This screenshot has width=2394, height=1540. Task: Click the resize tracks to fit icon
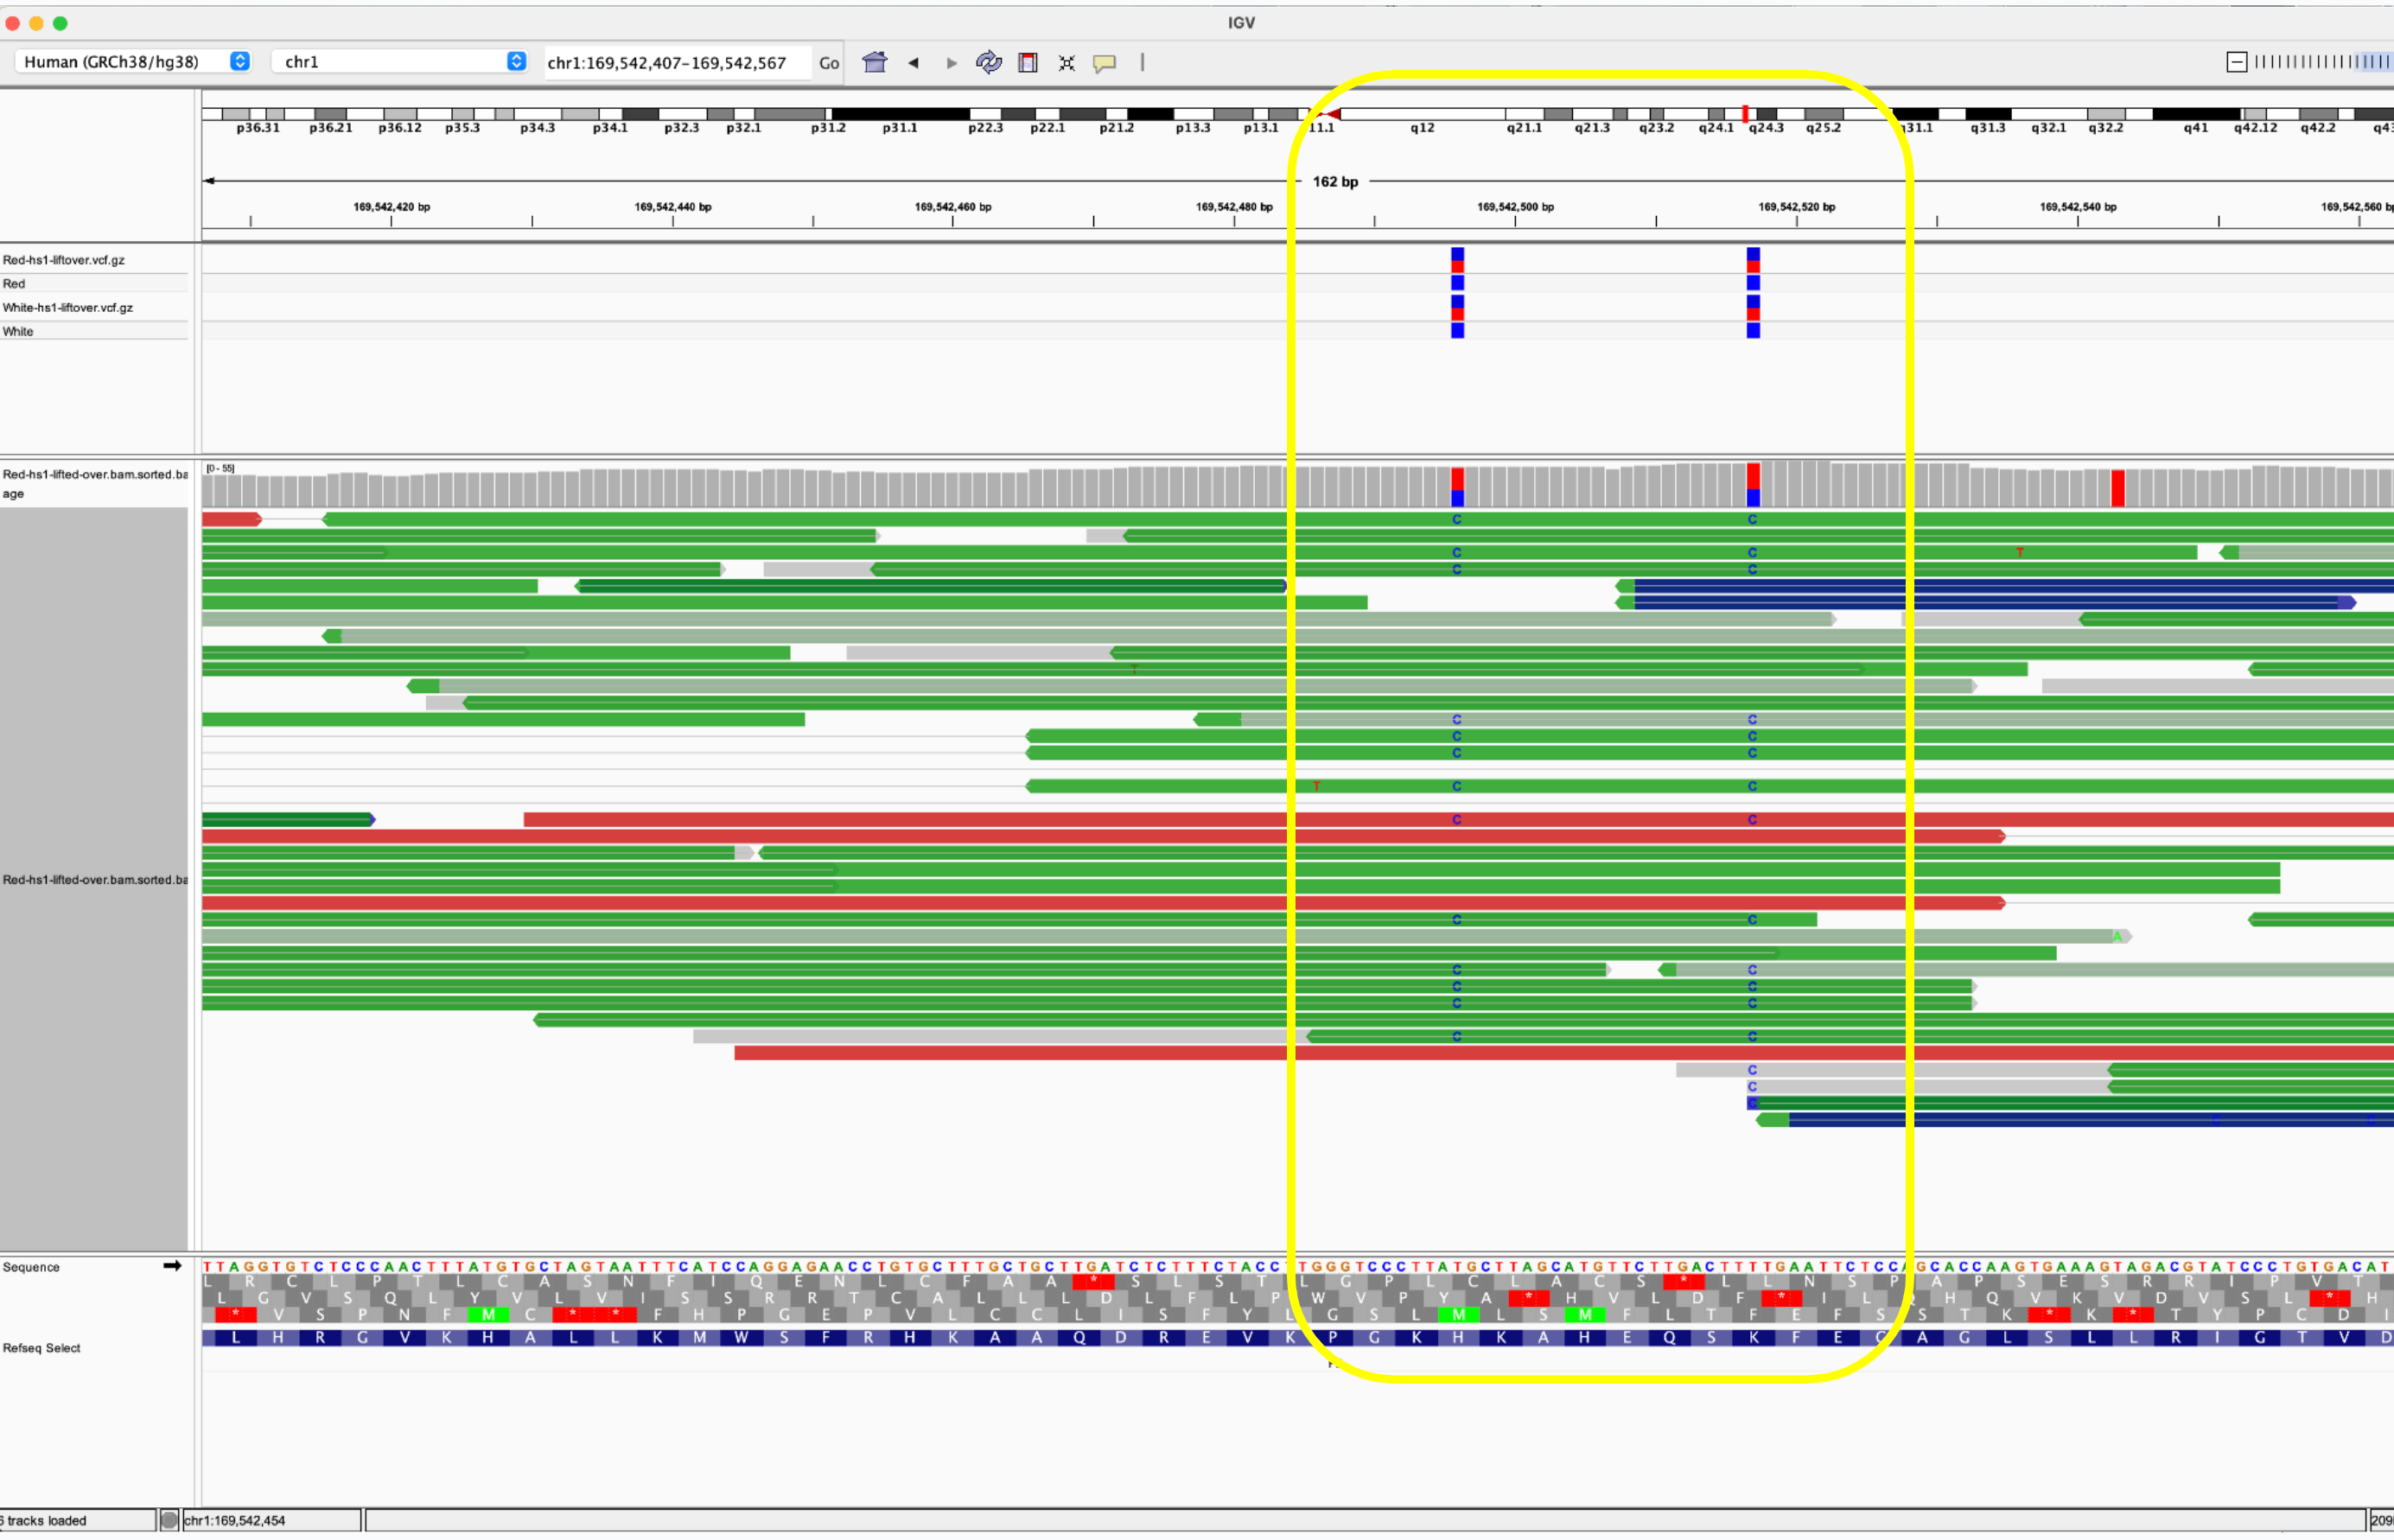1066,63
